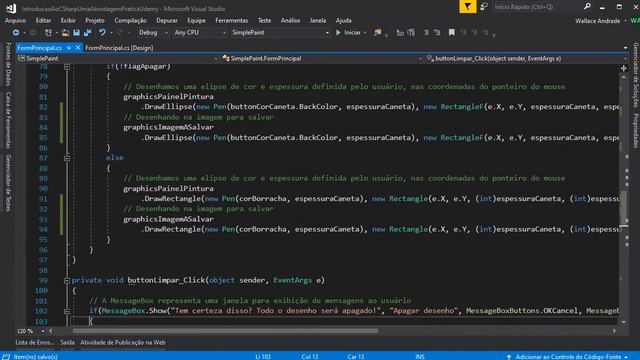Viewport: 640px width, 360px height.
Task: Click the split editor handle above scrollbar
Action: pos(624,68)
